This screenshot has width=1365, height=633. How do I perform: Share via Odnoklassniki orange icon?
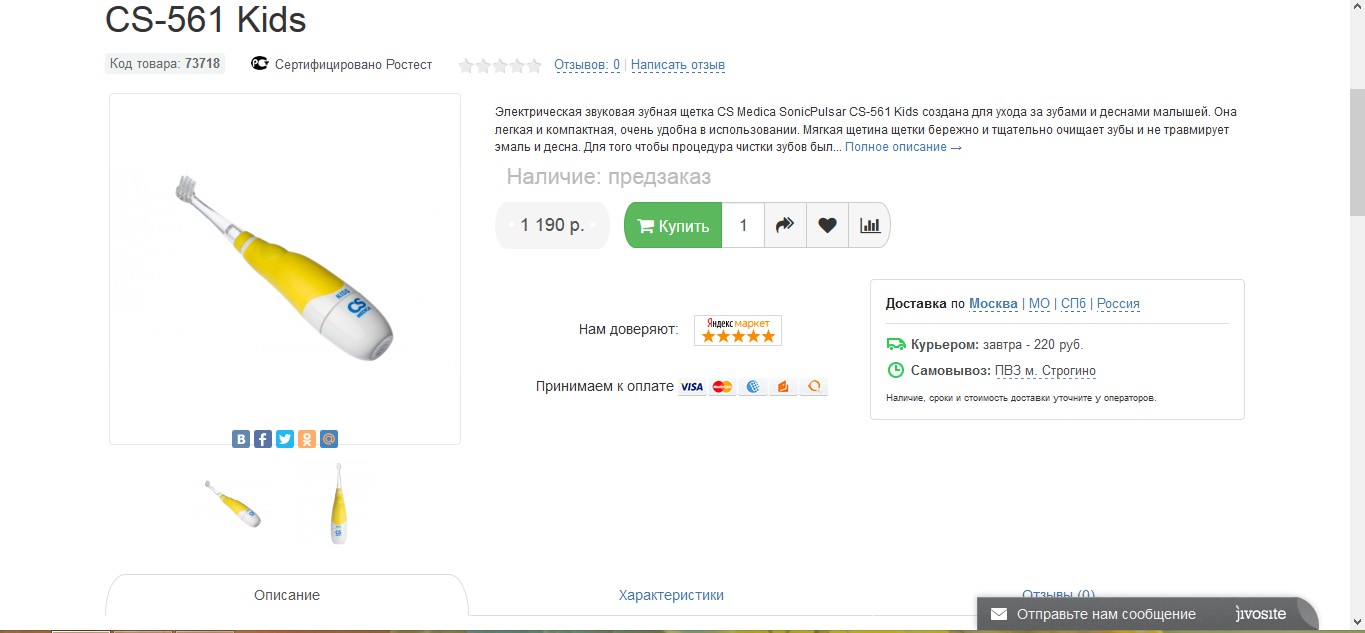(307, 439)
